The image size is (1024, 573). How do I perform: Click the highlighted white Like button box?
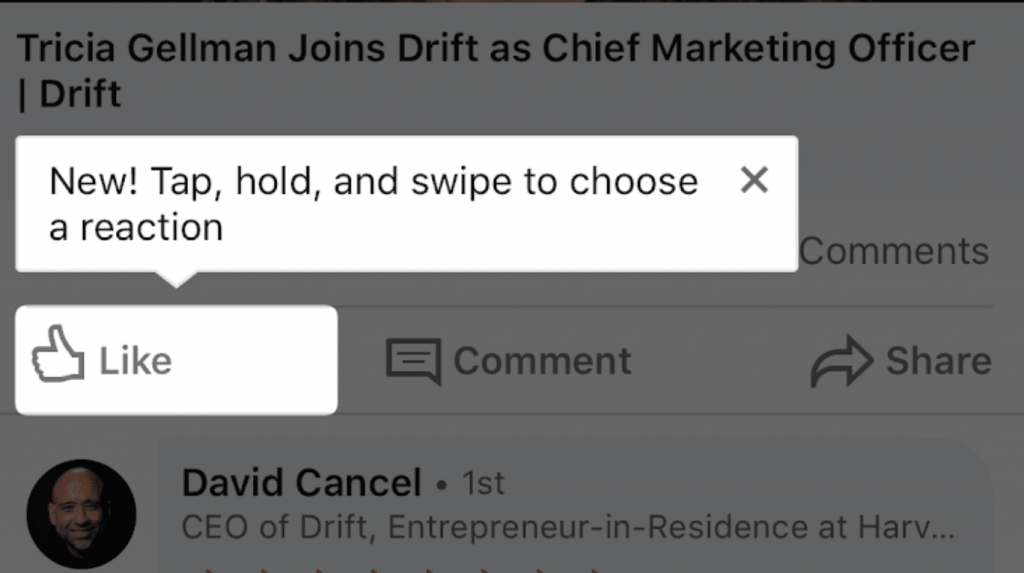tap(176, 360)
